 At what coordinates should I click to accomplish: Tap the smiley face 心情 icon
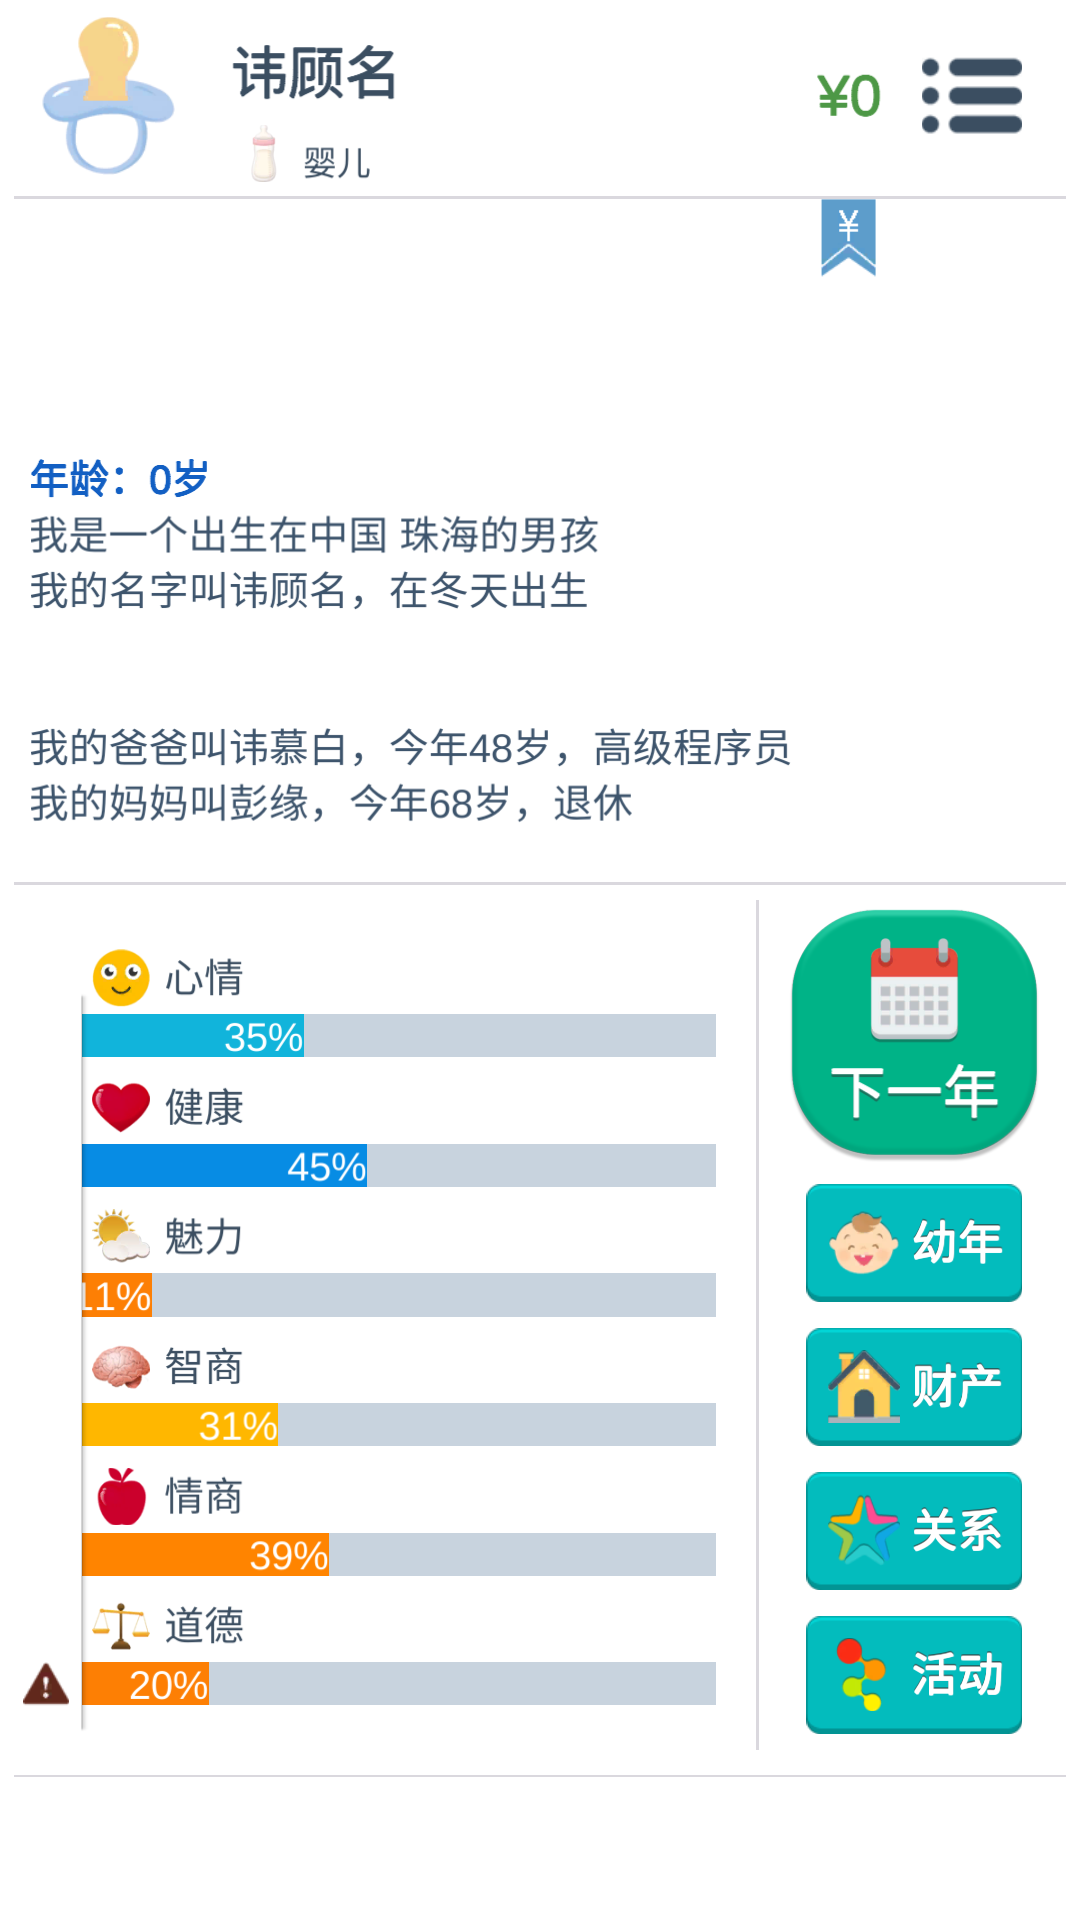click(x=121, y=977)
